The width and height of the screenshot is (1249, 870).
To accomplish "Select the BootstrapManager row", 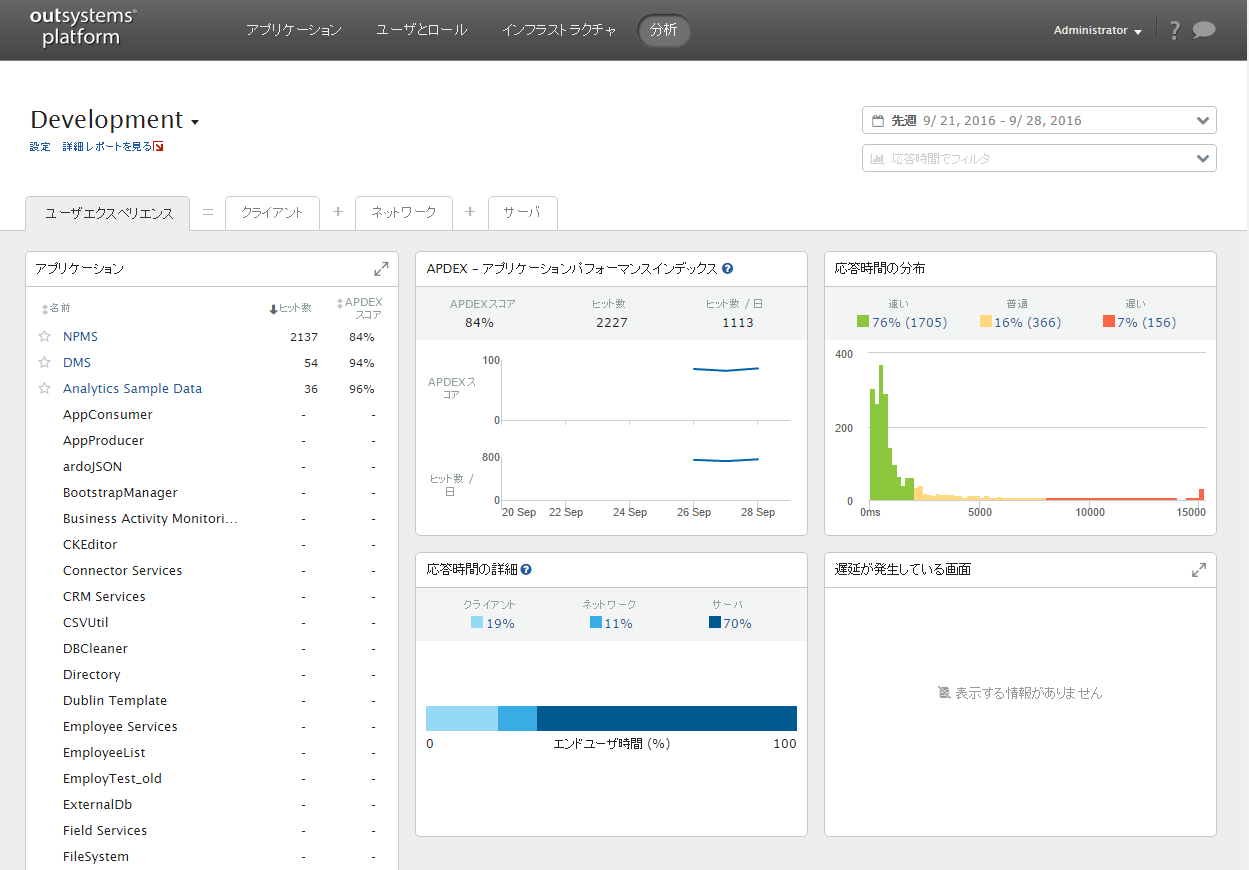I will click(x=212, y=493).
